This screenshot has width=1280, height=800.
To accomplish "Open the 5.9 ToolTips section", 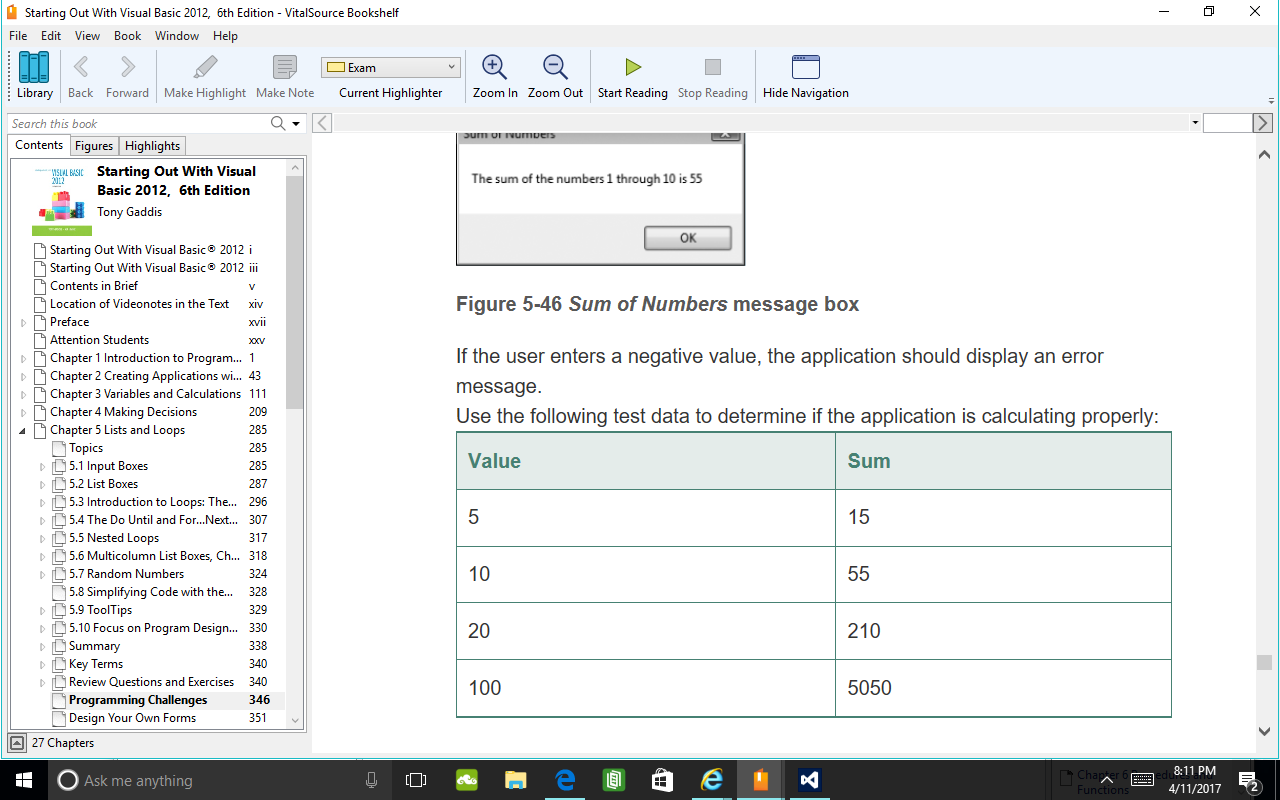I will pyautogui.click(x=100, y=610).
